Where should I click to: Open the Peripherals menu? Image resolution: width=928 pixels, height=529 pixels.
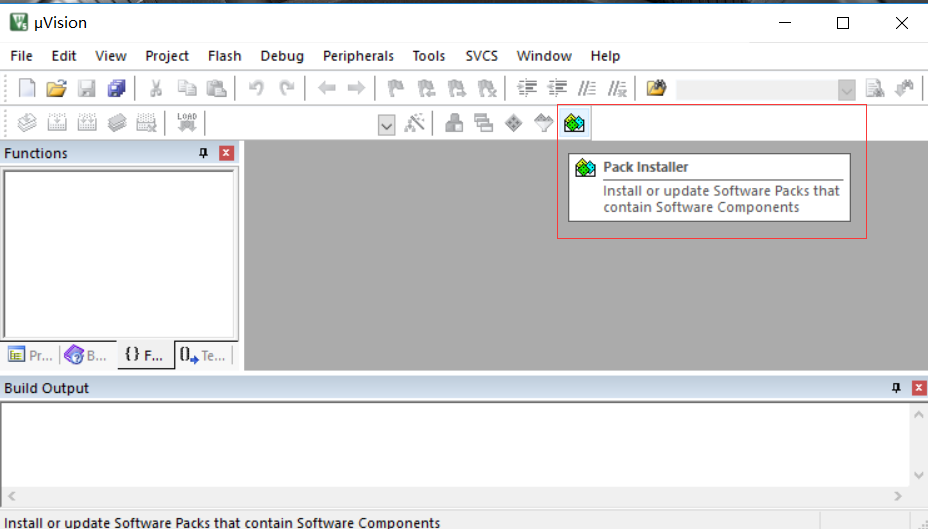click(358, 56)
